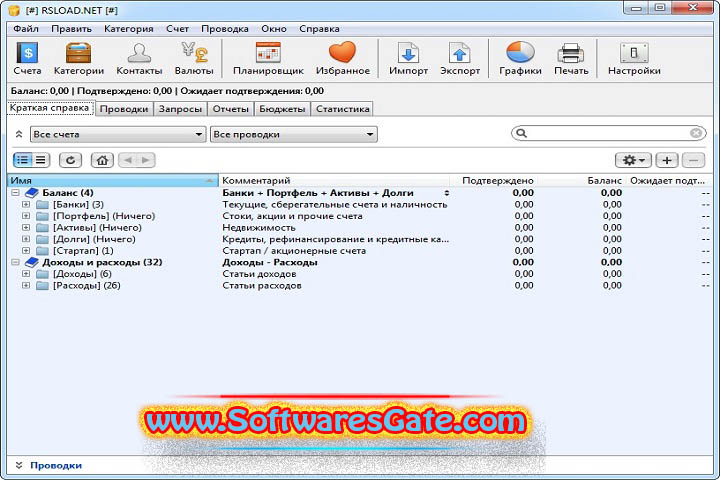Click the comment 'Статьи доходов'
The width and height of the screenshot is (720, 480).
pos(259,274)
